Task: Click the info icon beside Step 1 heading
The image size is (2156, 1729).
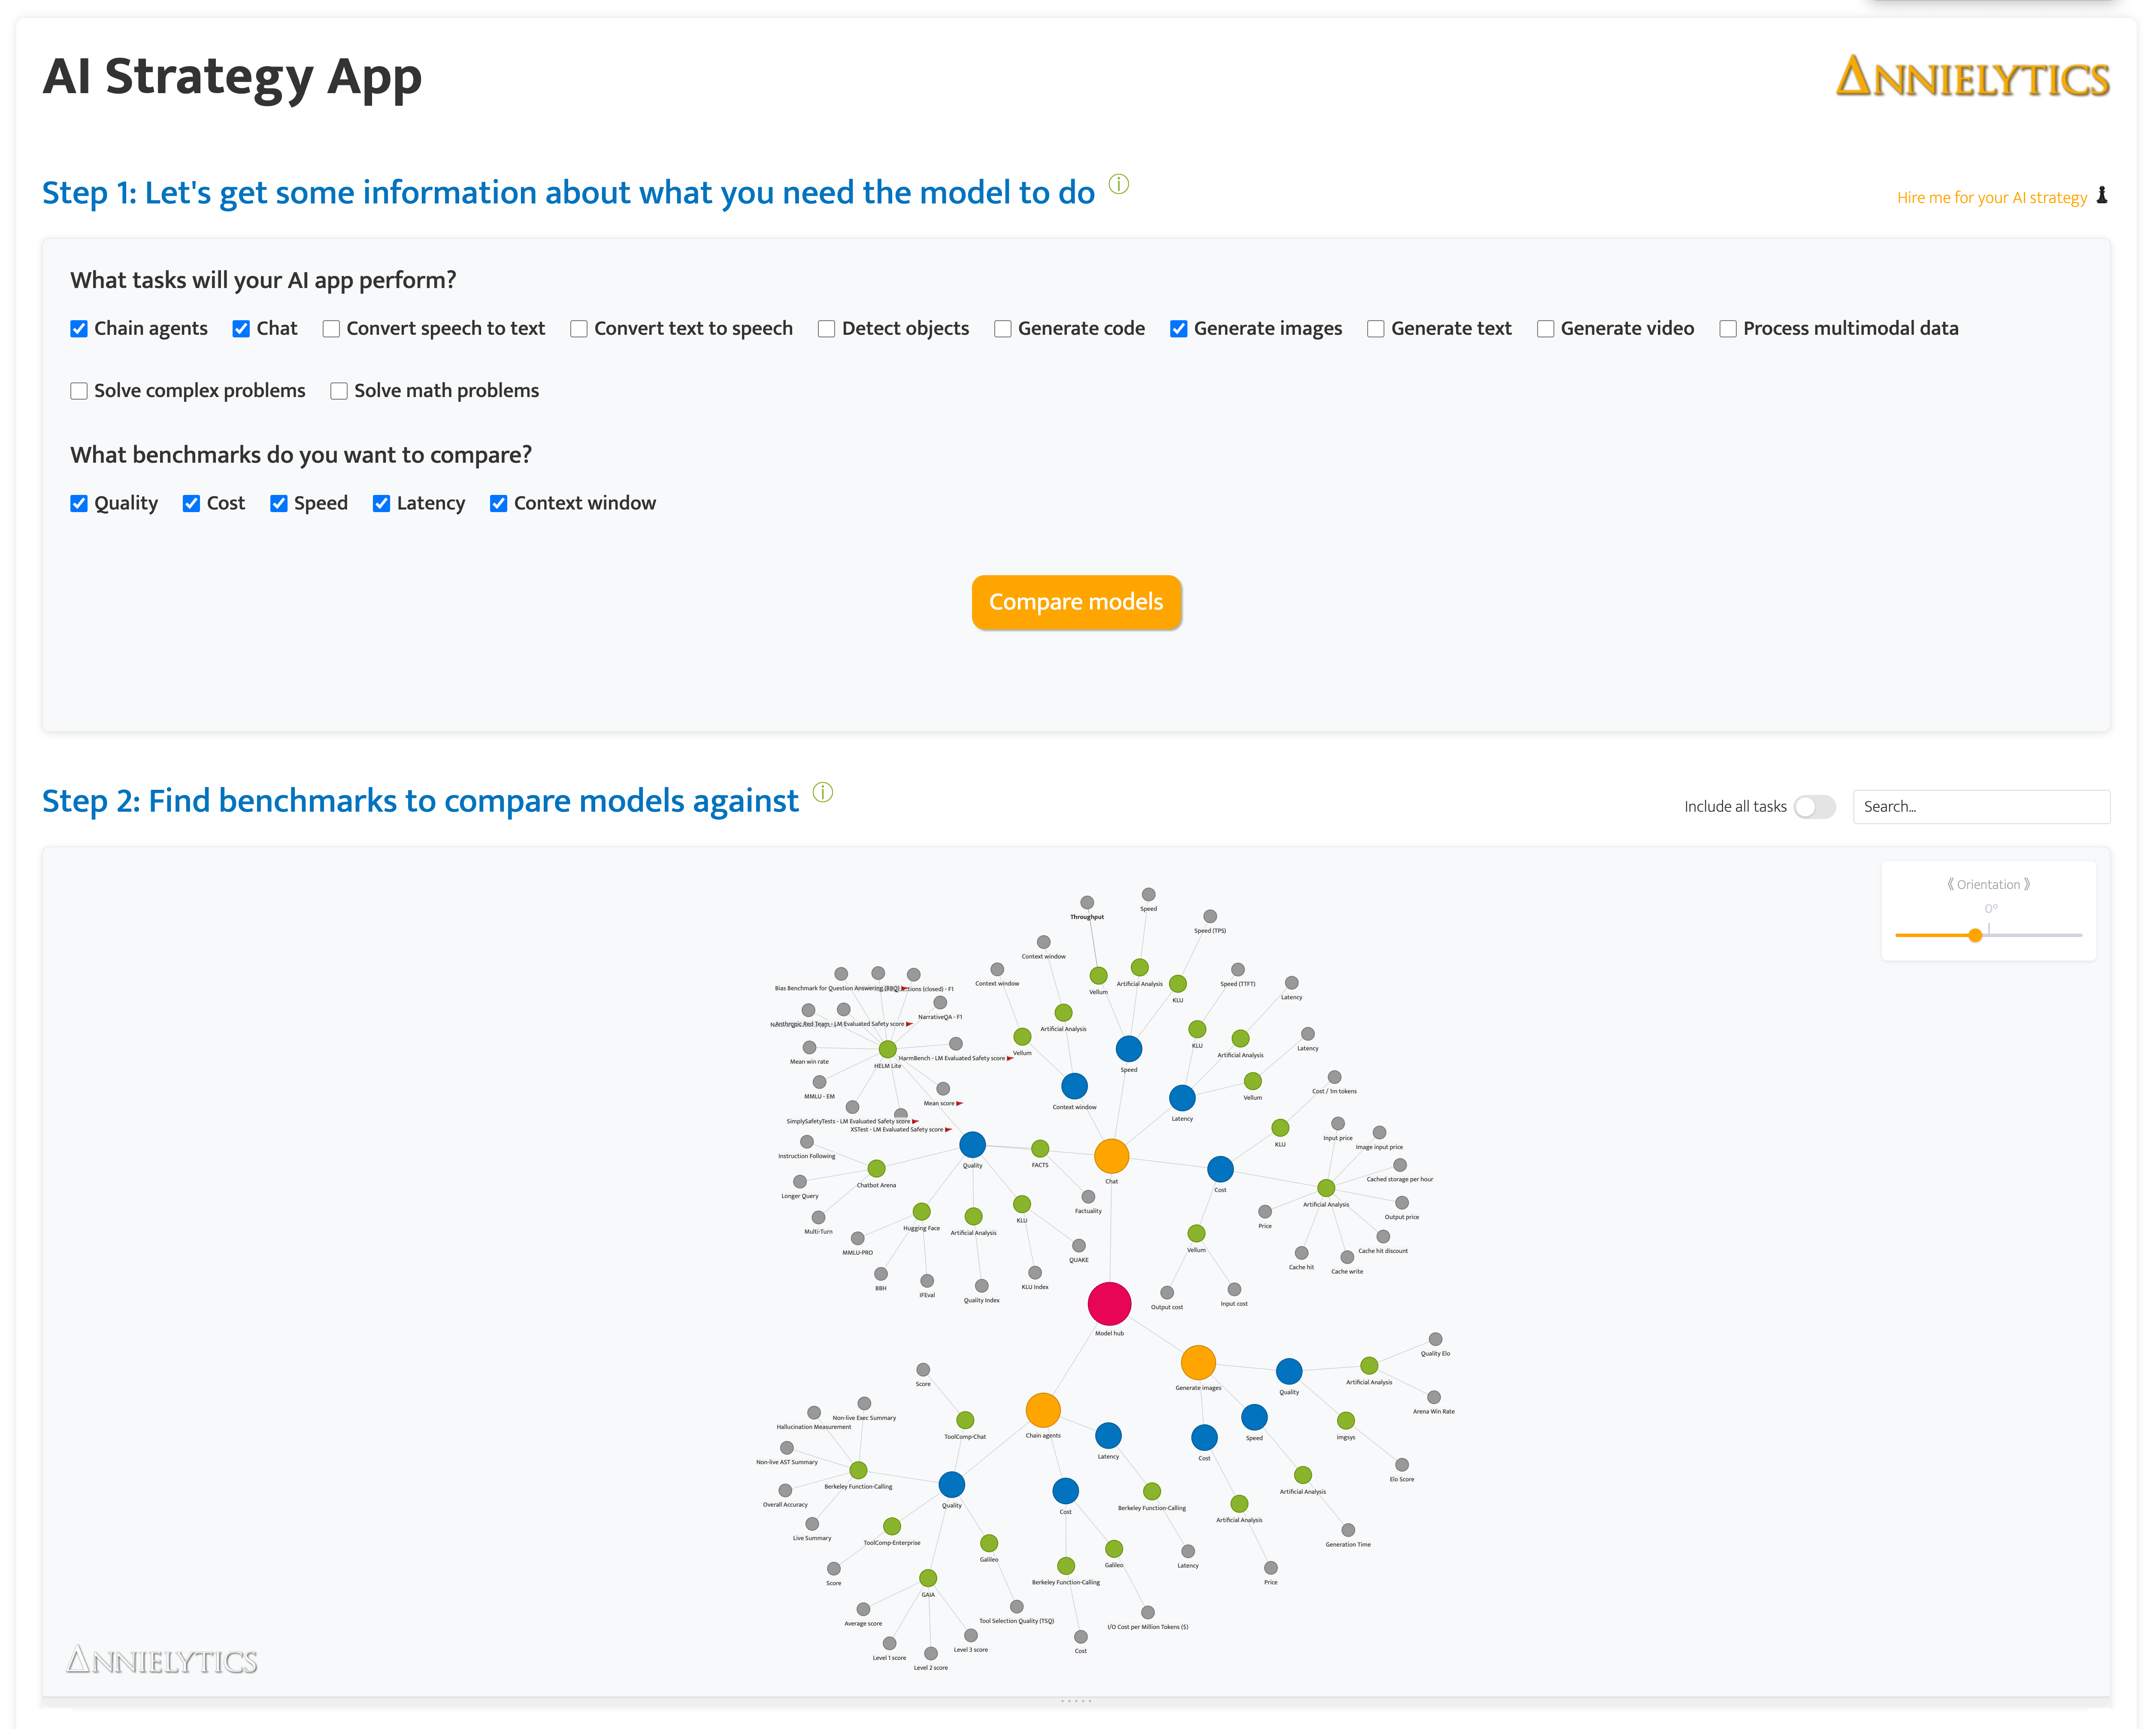Action: pyautogui.click(x=1119, y=184)
